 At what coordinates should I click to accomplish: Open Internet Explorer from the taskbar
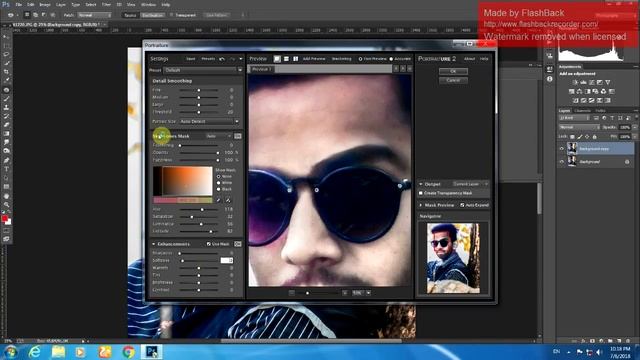35,351
